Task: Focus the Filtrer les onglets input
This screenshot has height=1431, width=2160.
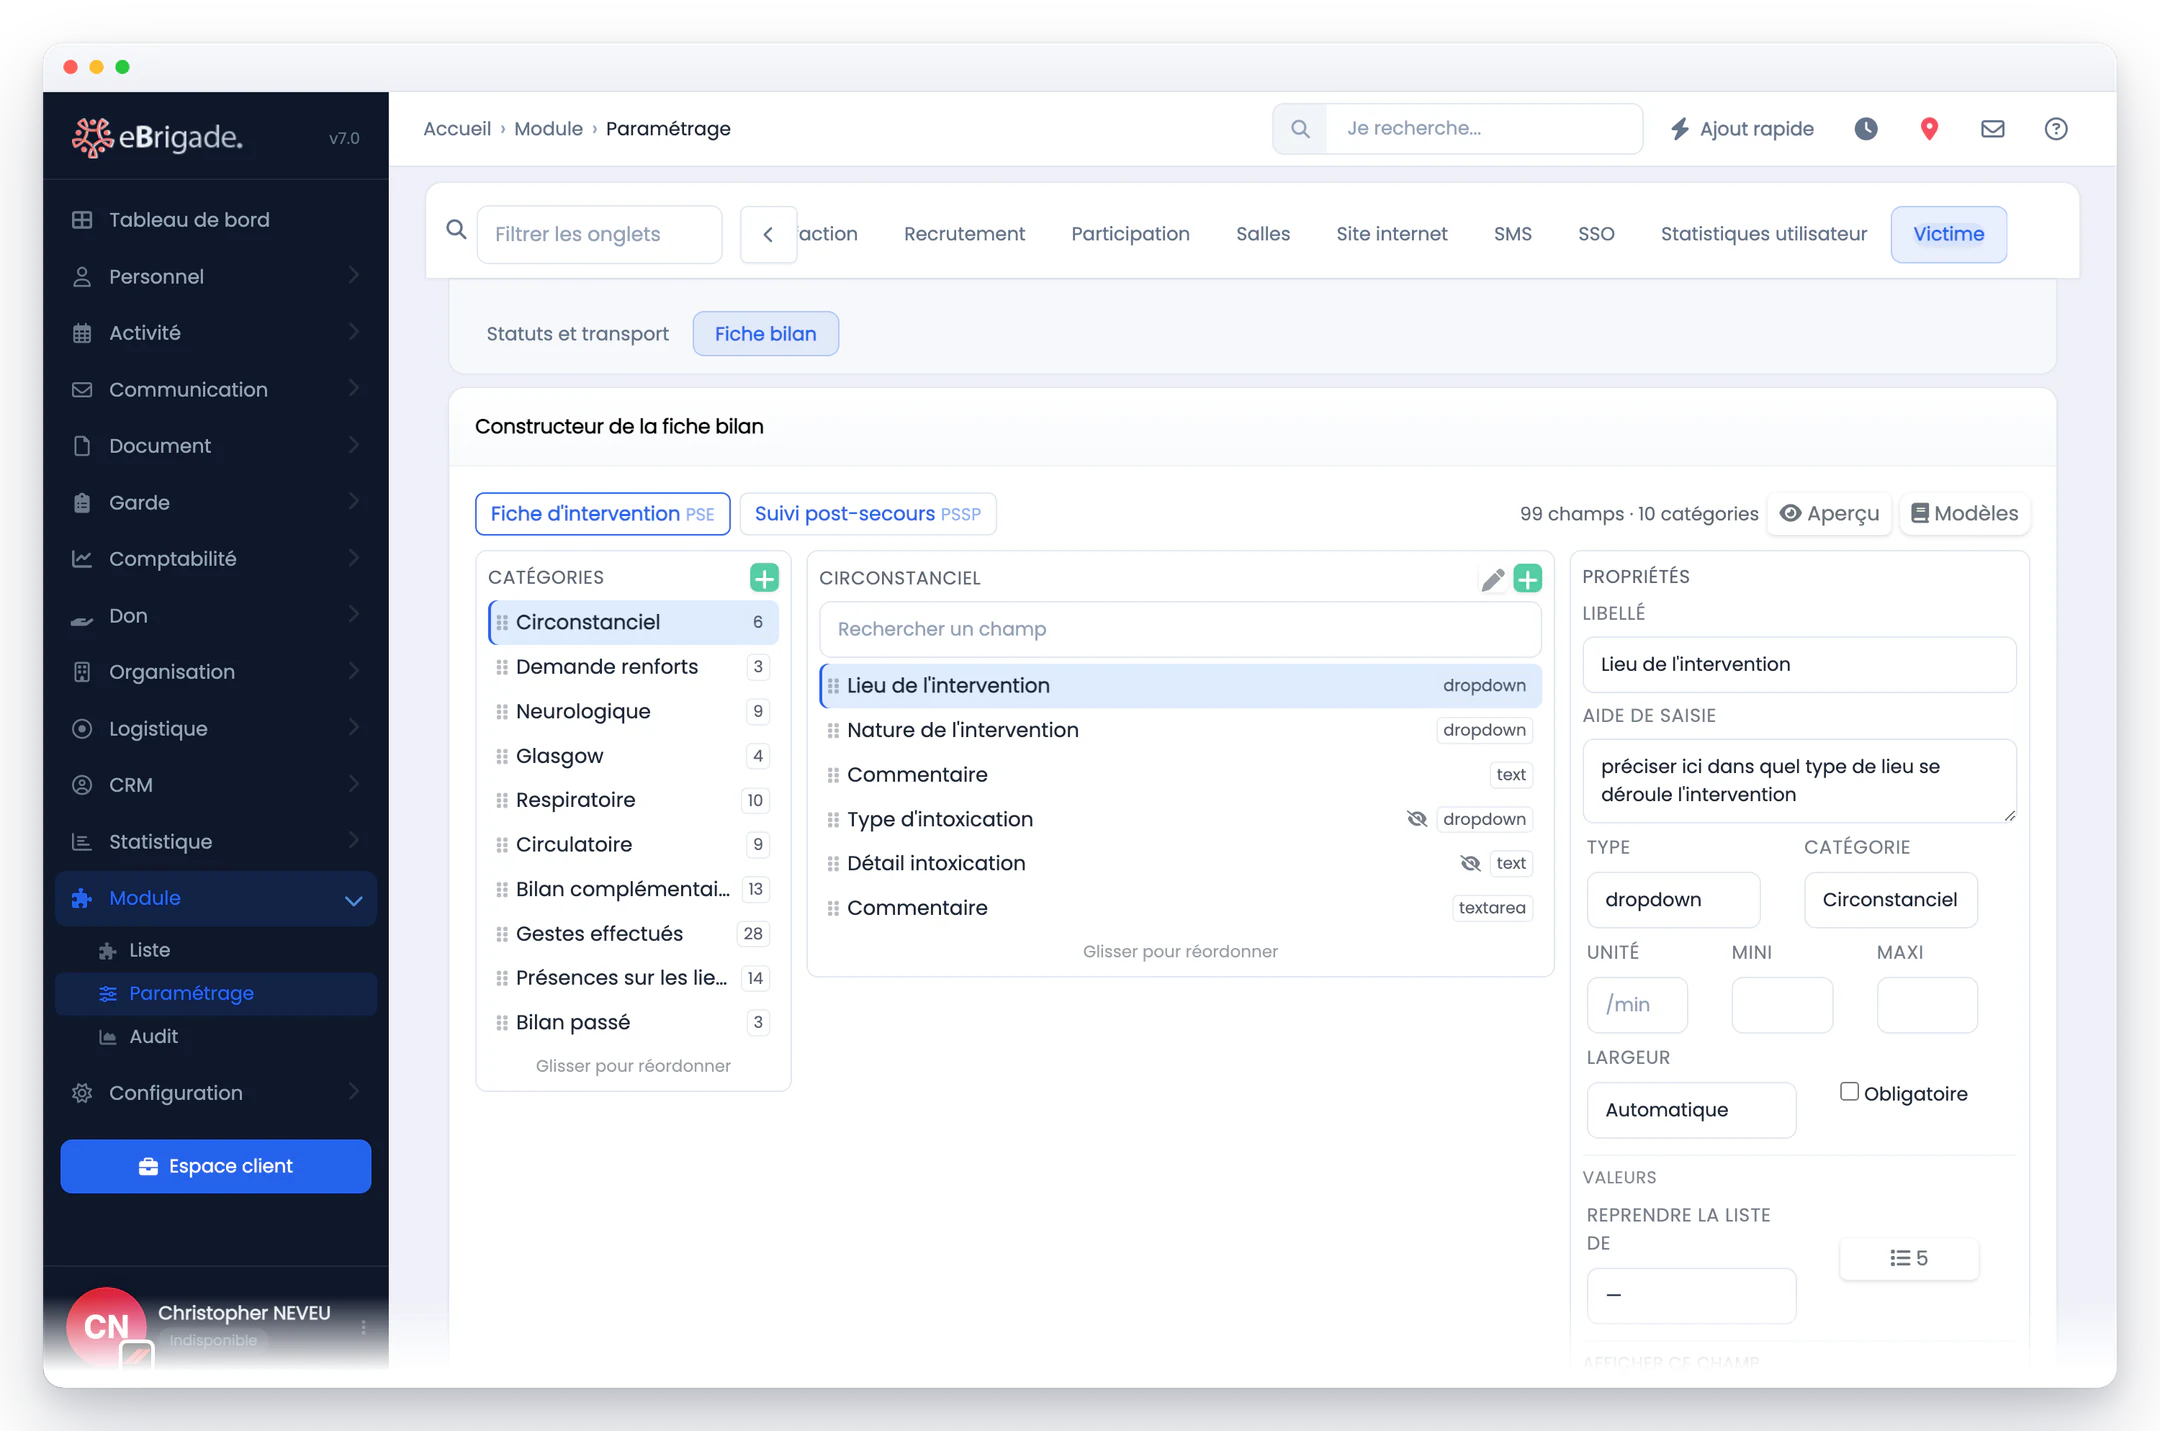Action: coord(599,234)
